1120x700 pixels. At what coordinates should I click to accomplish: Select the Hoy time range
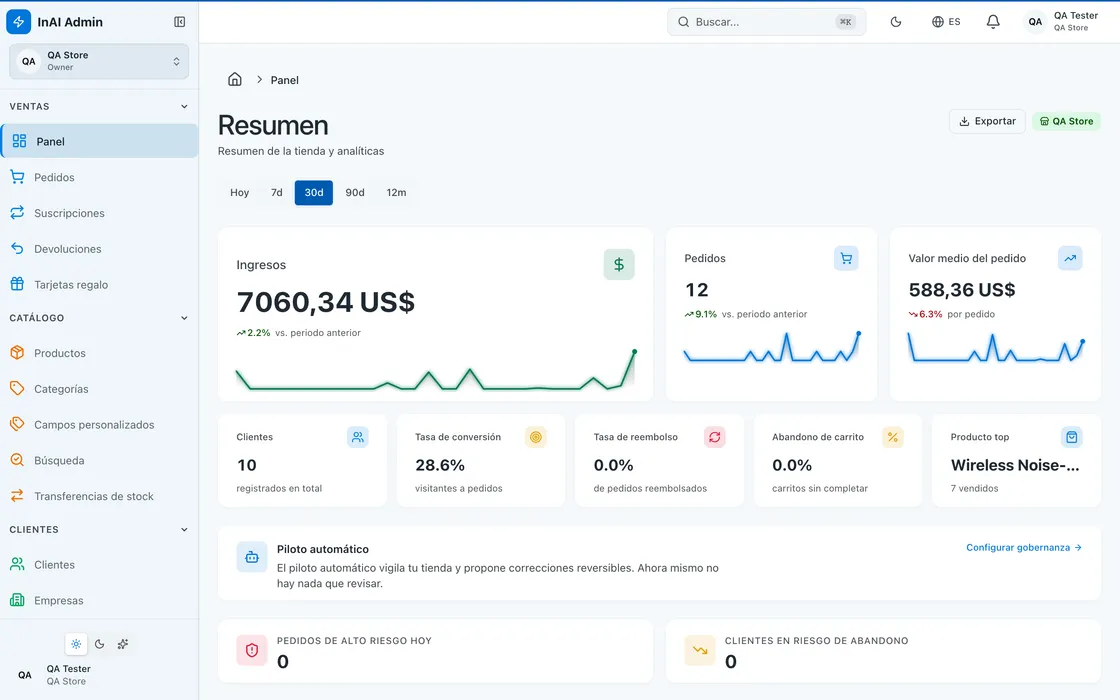(239, 193)
